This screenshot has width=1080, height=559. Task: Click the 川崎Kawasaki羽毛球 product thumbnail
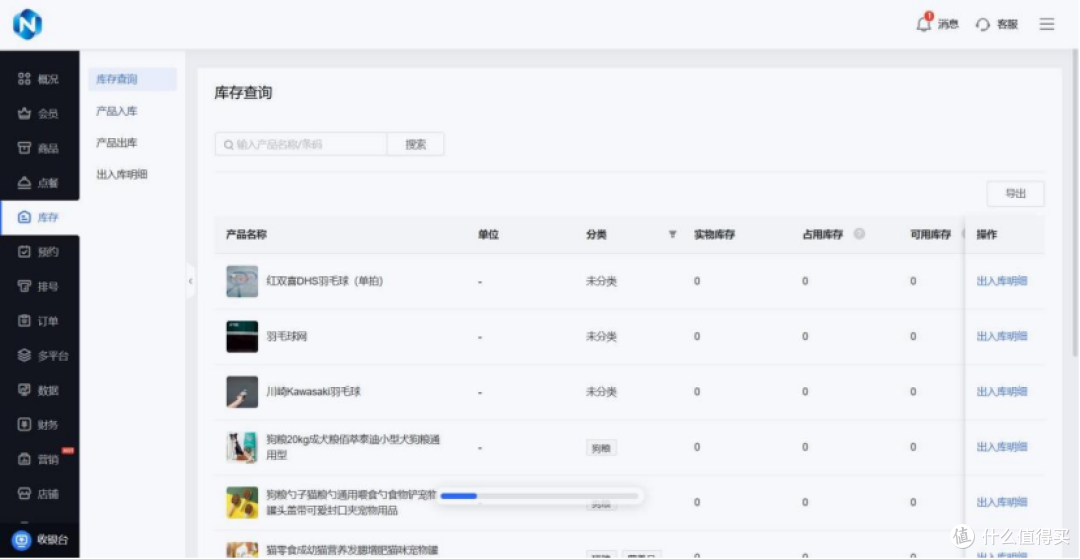(242, 392)
